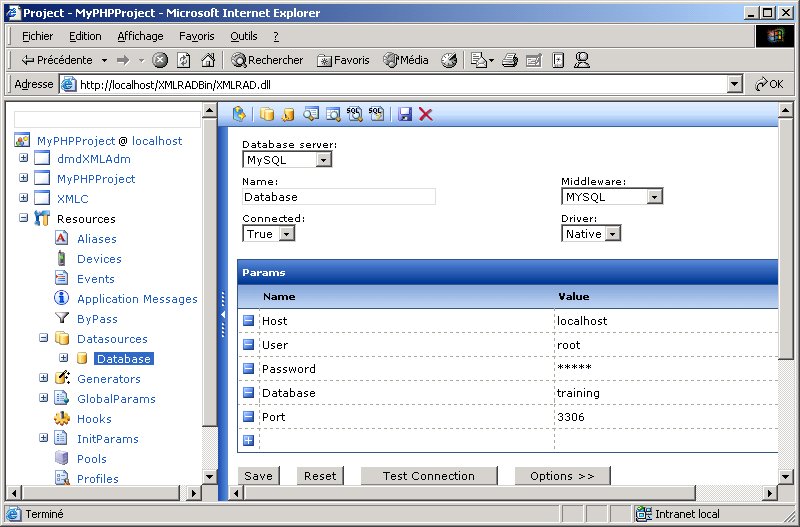The image size is (800, 527).
Task: Click the red X delete icon
Action: tap(426, 114)
